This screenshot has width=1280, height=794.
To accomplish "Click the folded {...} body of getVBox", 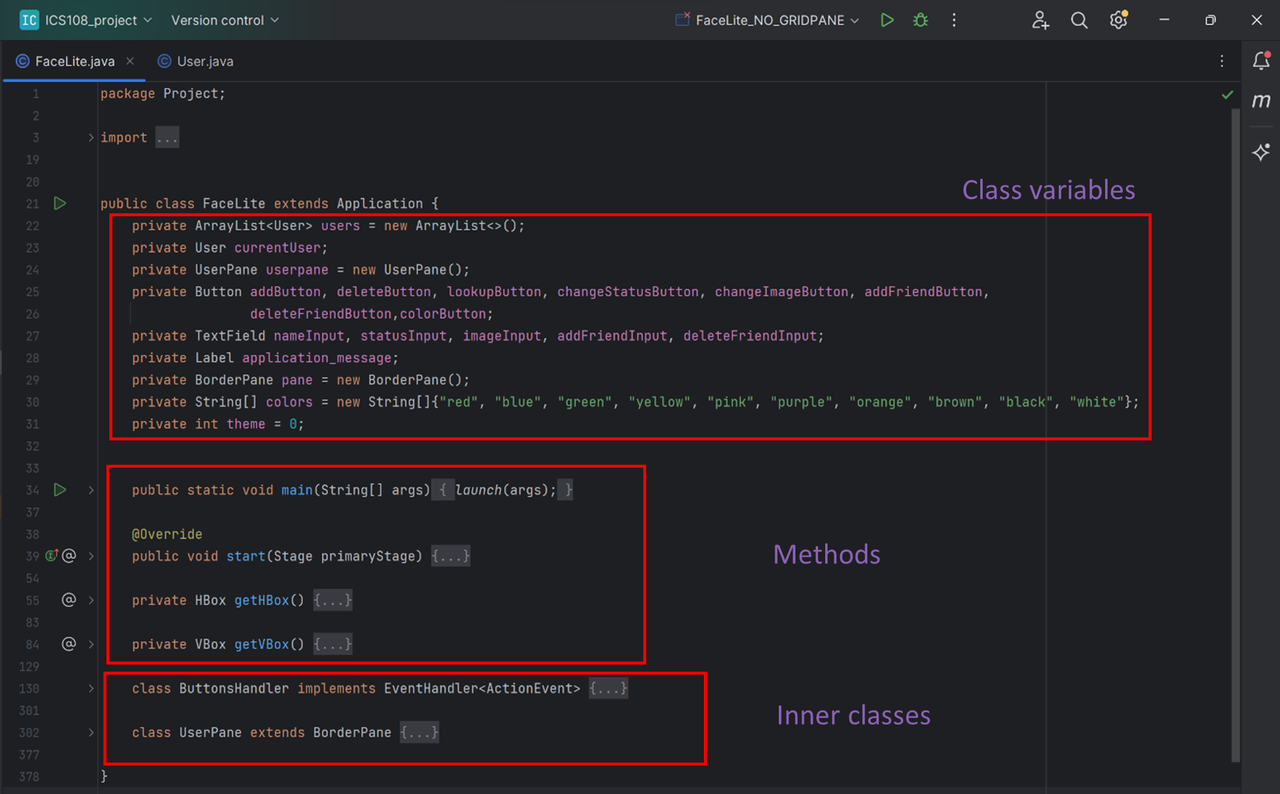I will point(332,644).
